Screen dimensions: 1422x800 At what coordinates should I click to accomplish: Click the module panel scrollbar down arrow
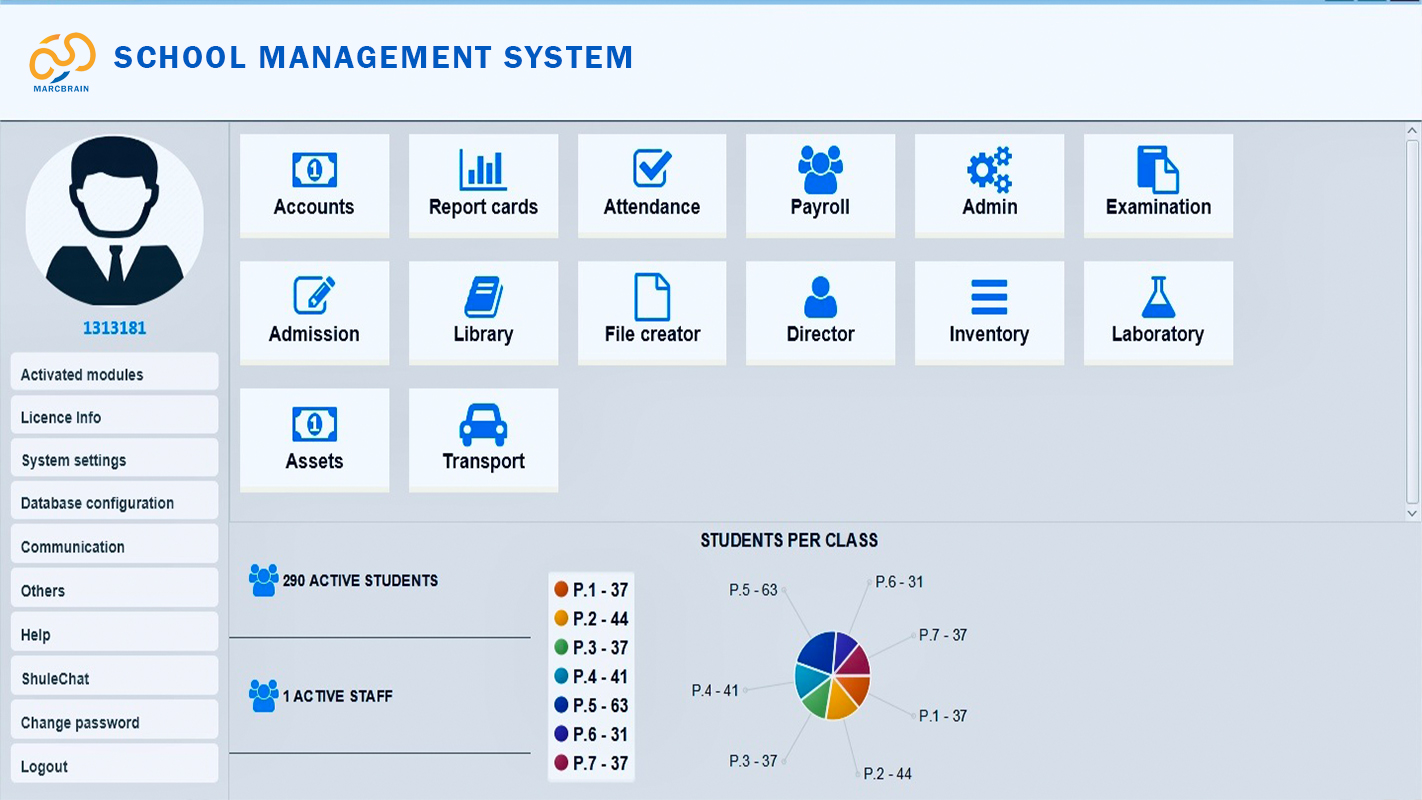1412,513
